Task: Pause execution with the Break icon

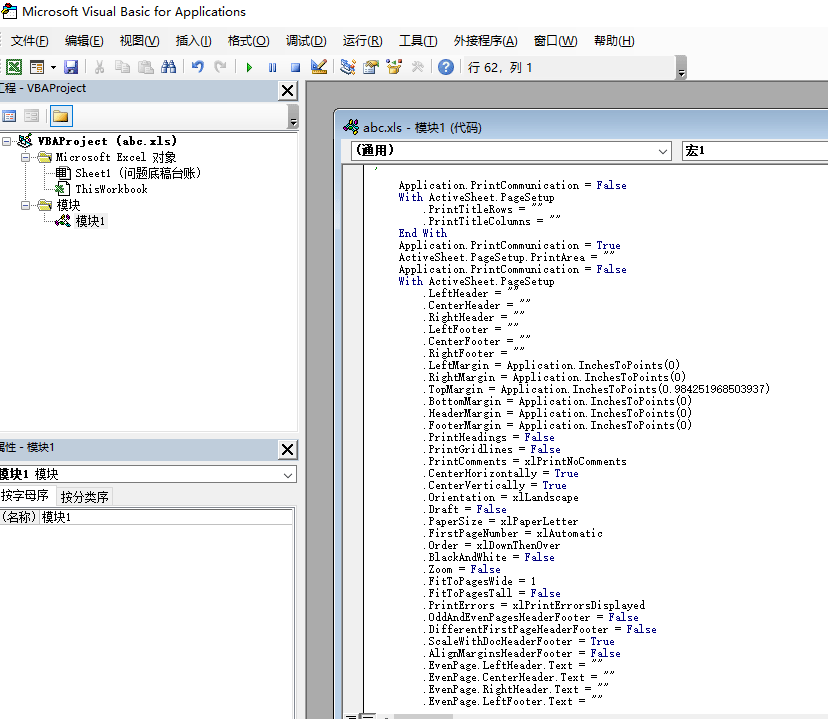Action: pyautogui.click(x=270, y=66)
